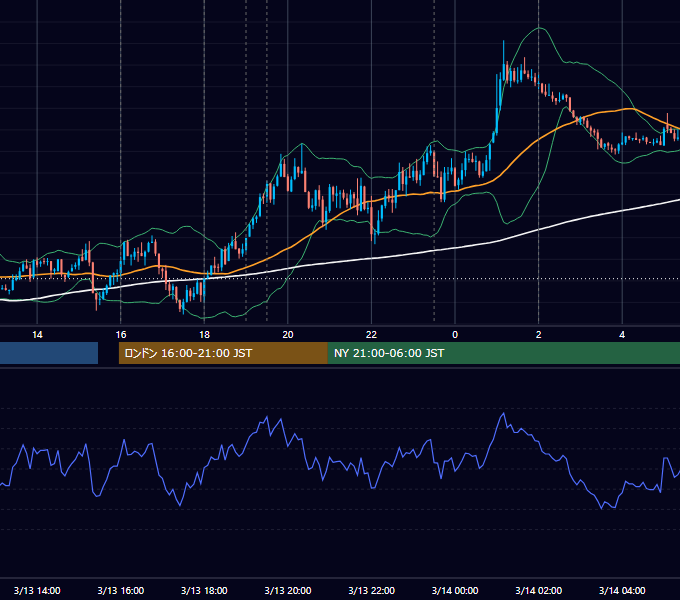Select the '0' hour label on price chart axis
This screenshot has width=680, height=600.
[x=455, y=335]
